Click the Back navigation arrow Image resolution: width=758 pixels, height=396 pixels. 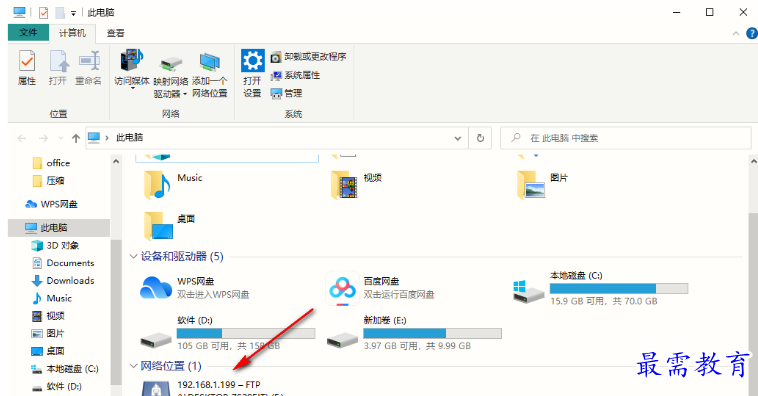[22, 138]
